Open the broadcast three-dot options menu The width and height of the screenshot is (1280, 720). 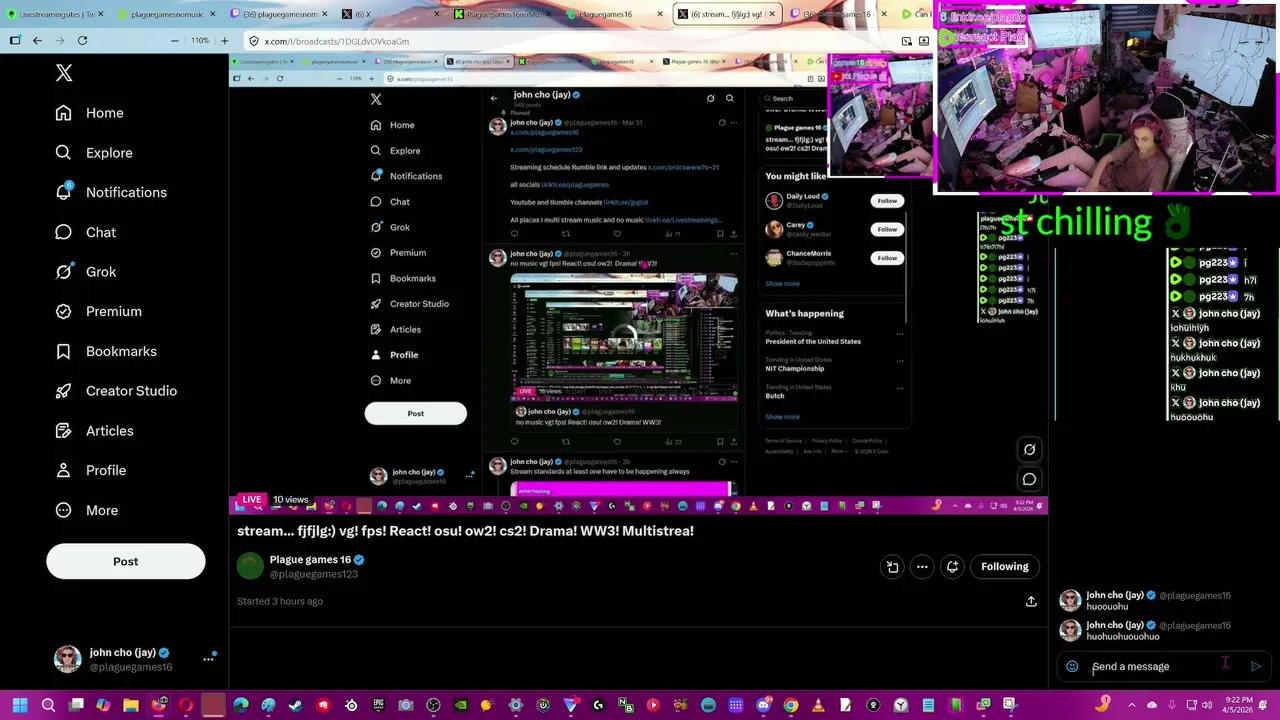tap(922, 567)
